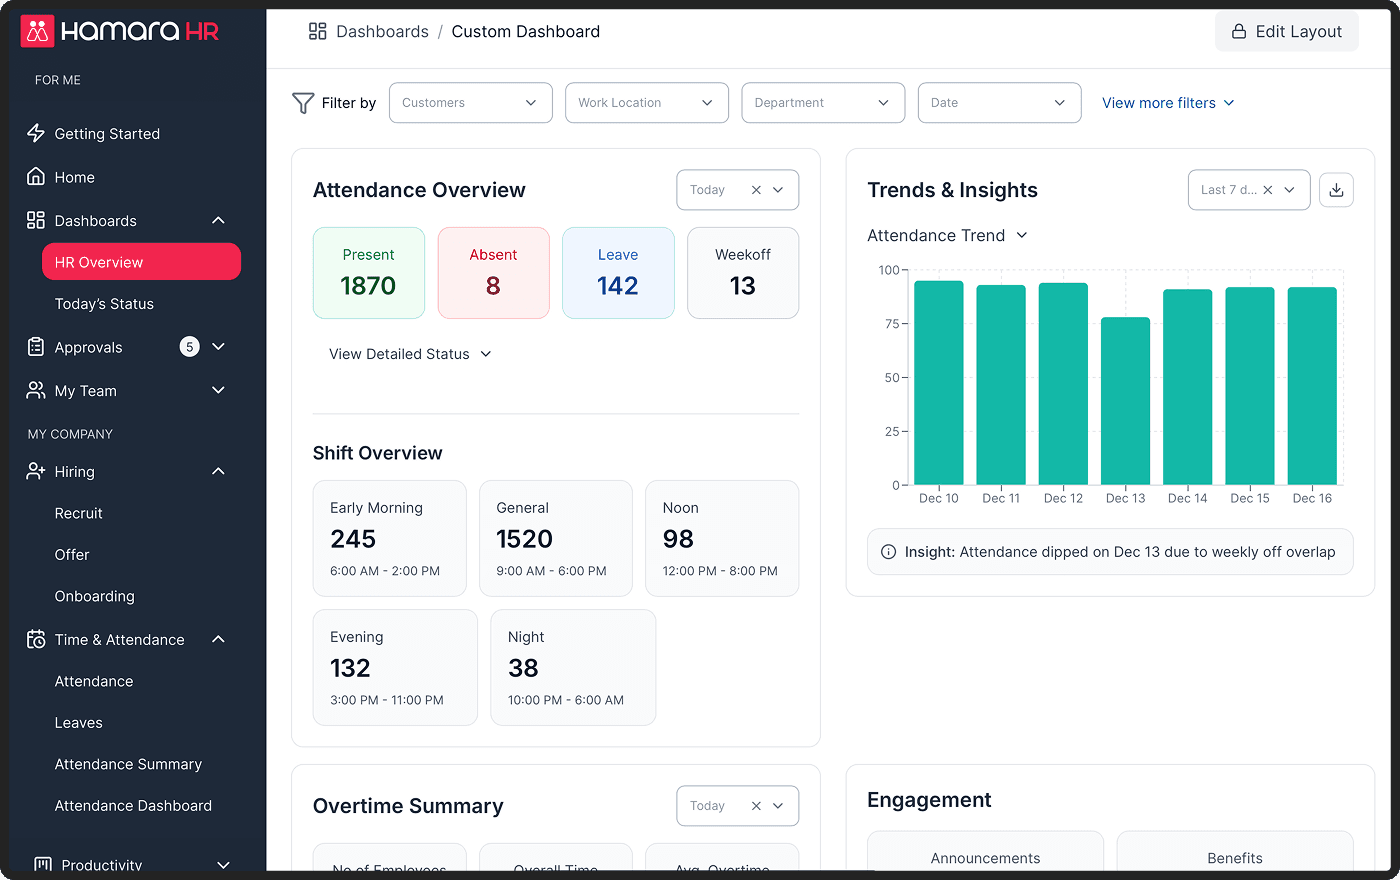Screen dimensions: 1400x880
Task: Click the Time & Attendance calendar-clock icon
Action: click(36, 639)
